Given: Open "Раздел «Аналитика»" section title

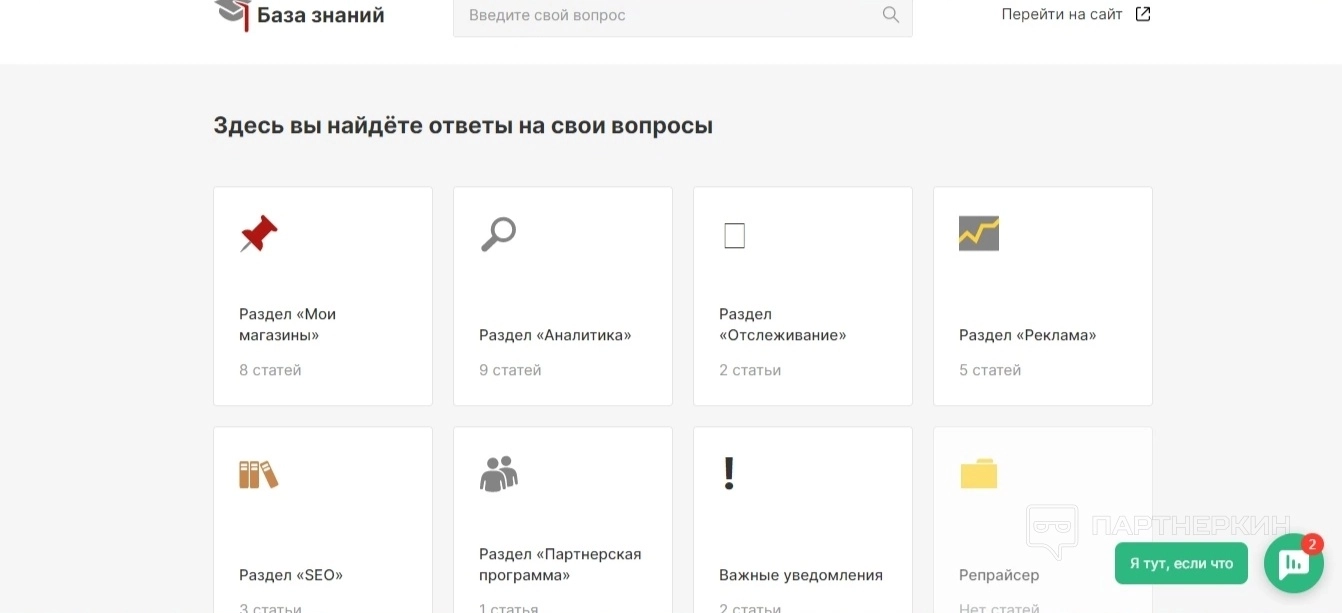Looking at the screenshot, I should pos(555,335).
